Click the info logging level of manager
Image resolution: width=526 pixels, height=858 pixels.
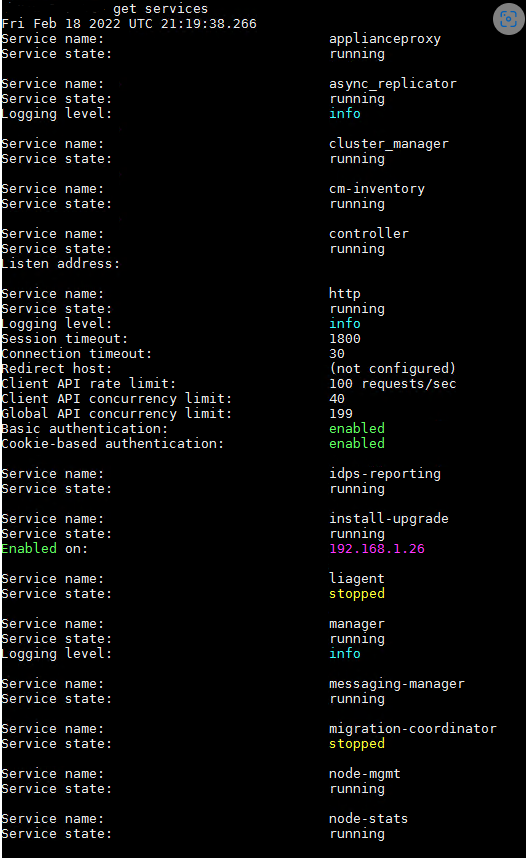(345, 653)
